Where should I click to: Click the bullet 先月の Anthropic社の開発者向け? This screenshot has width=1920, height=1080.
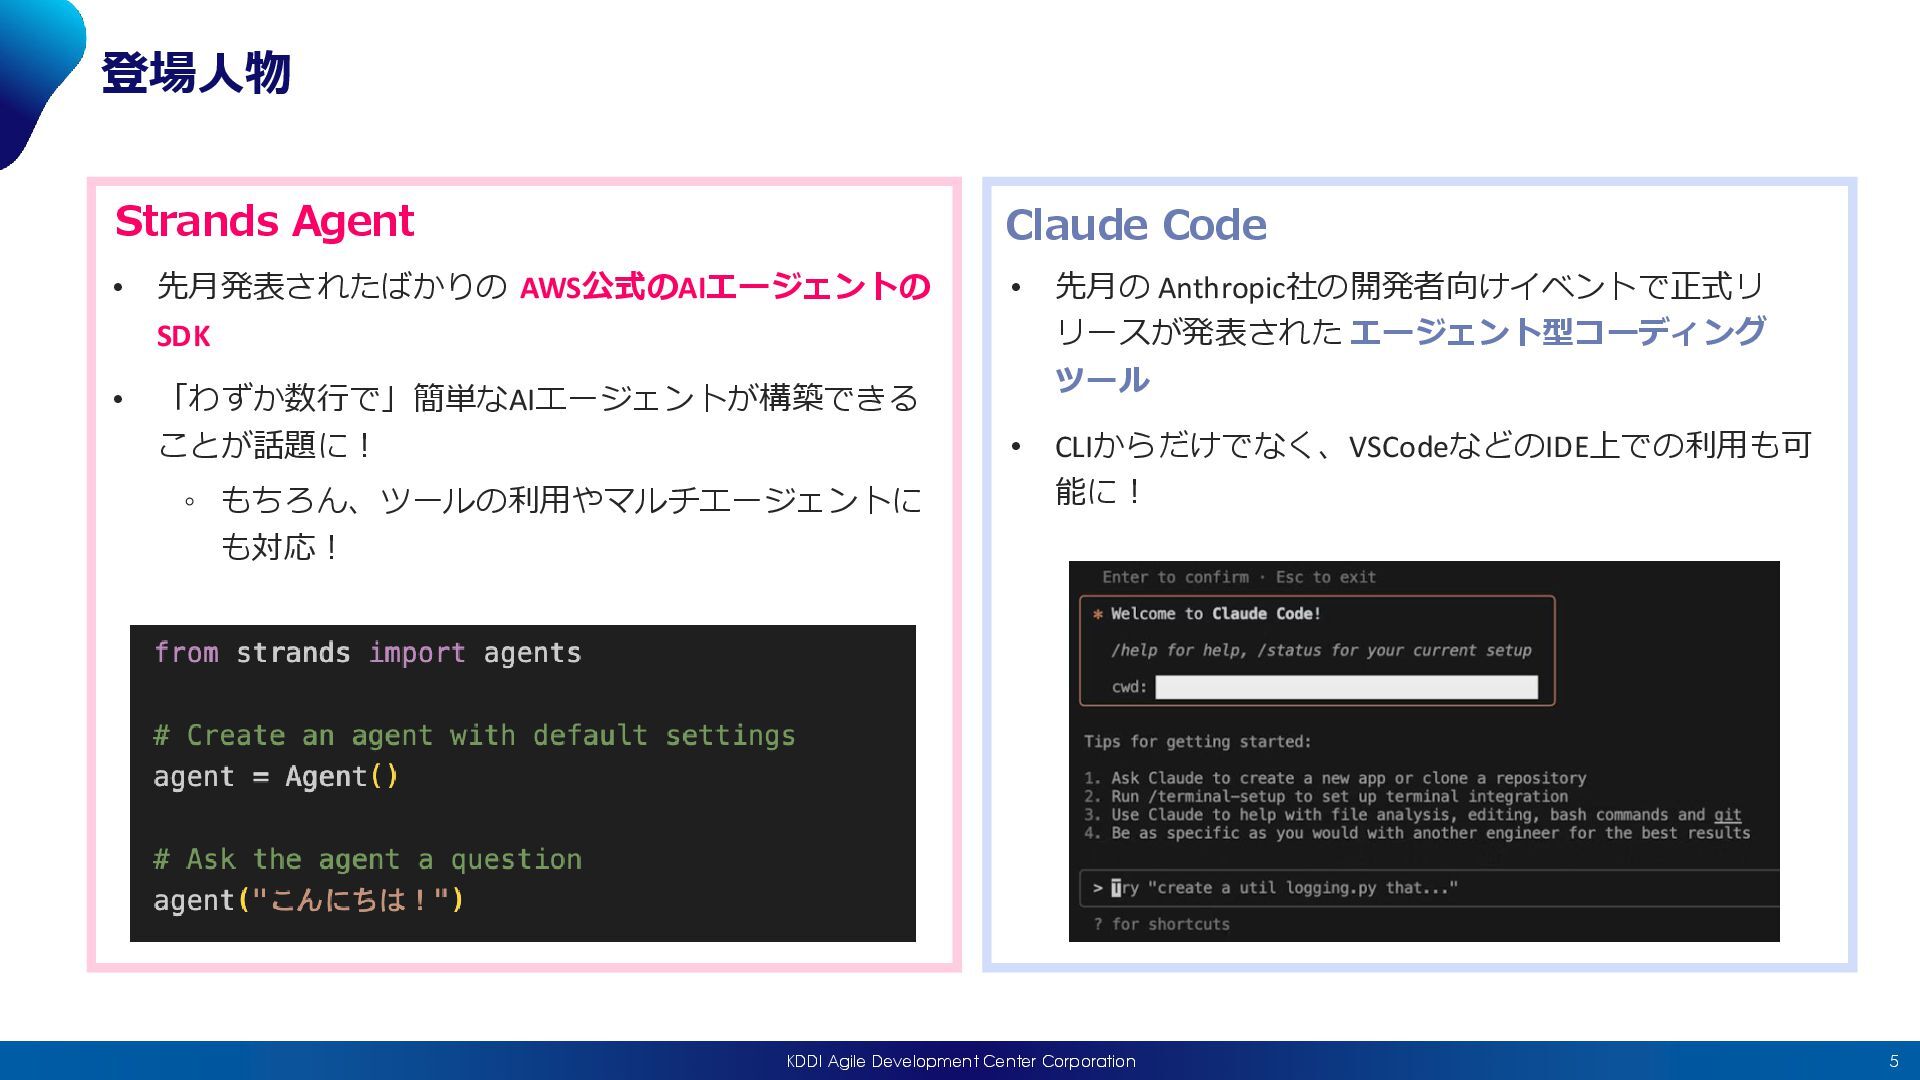1410,286
